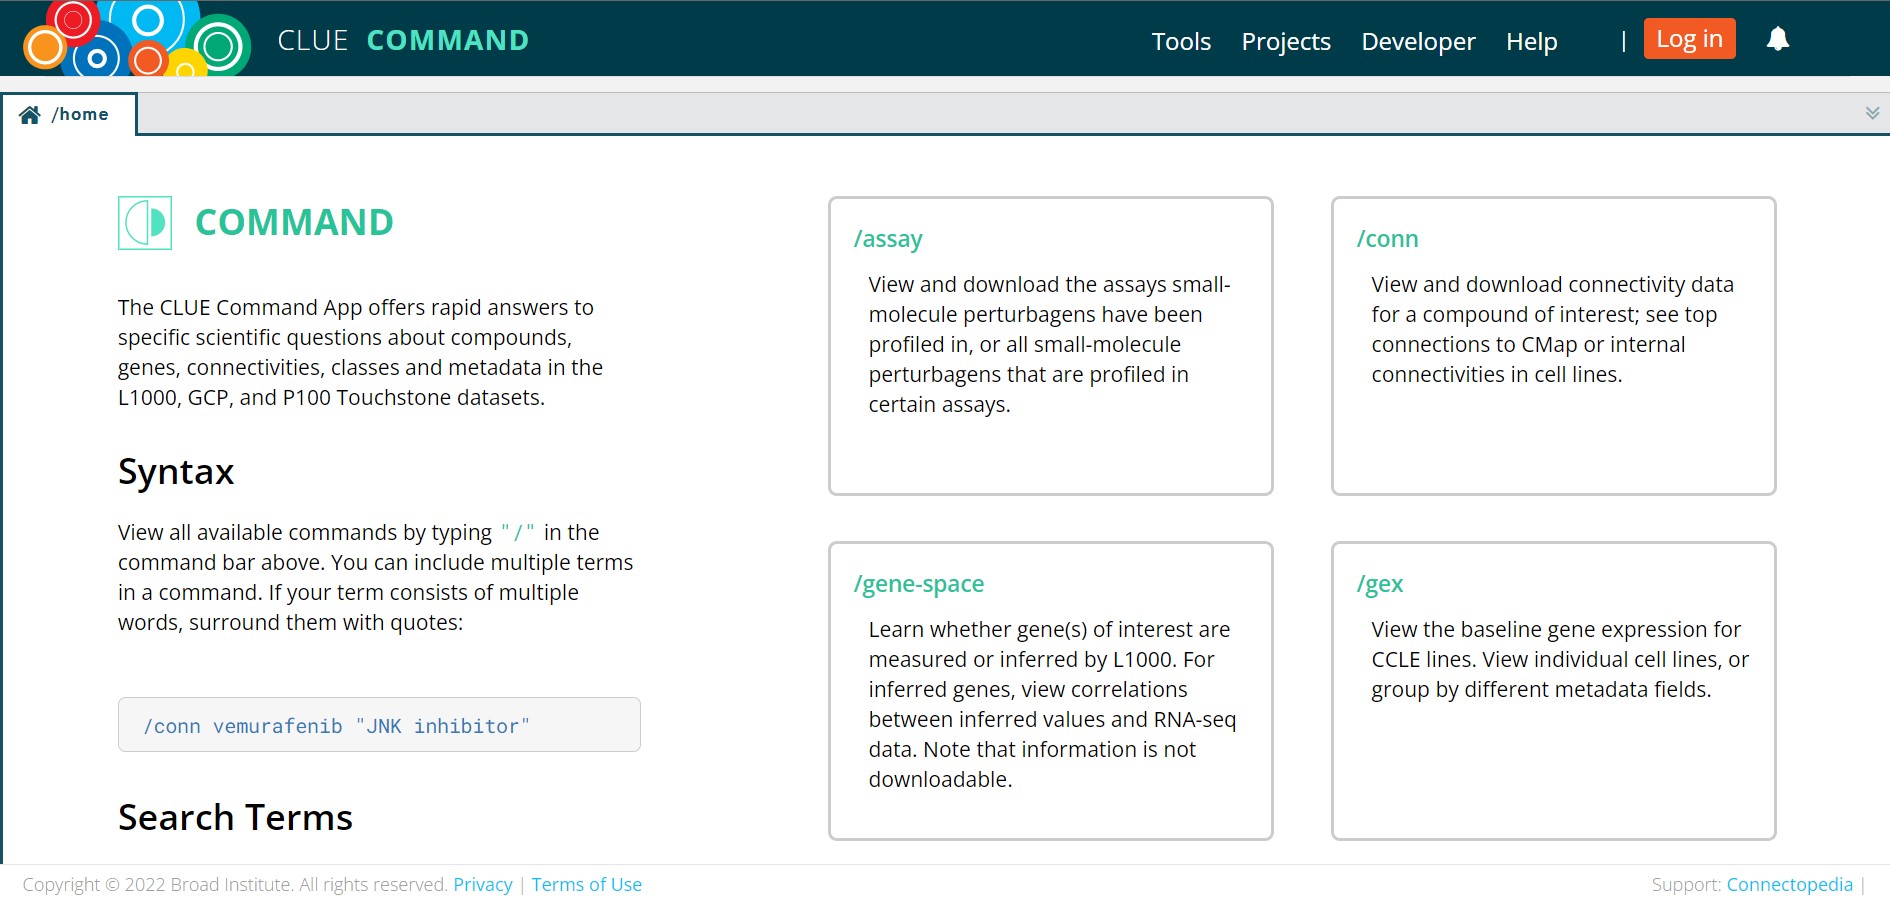Click the Terms of Use link

pyautogui.click(x=586, y=884)
